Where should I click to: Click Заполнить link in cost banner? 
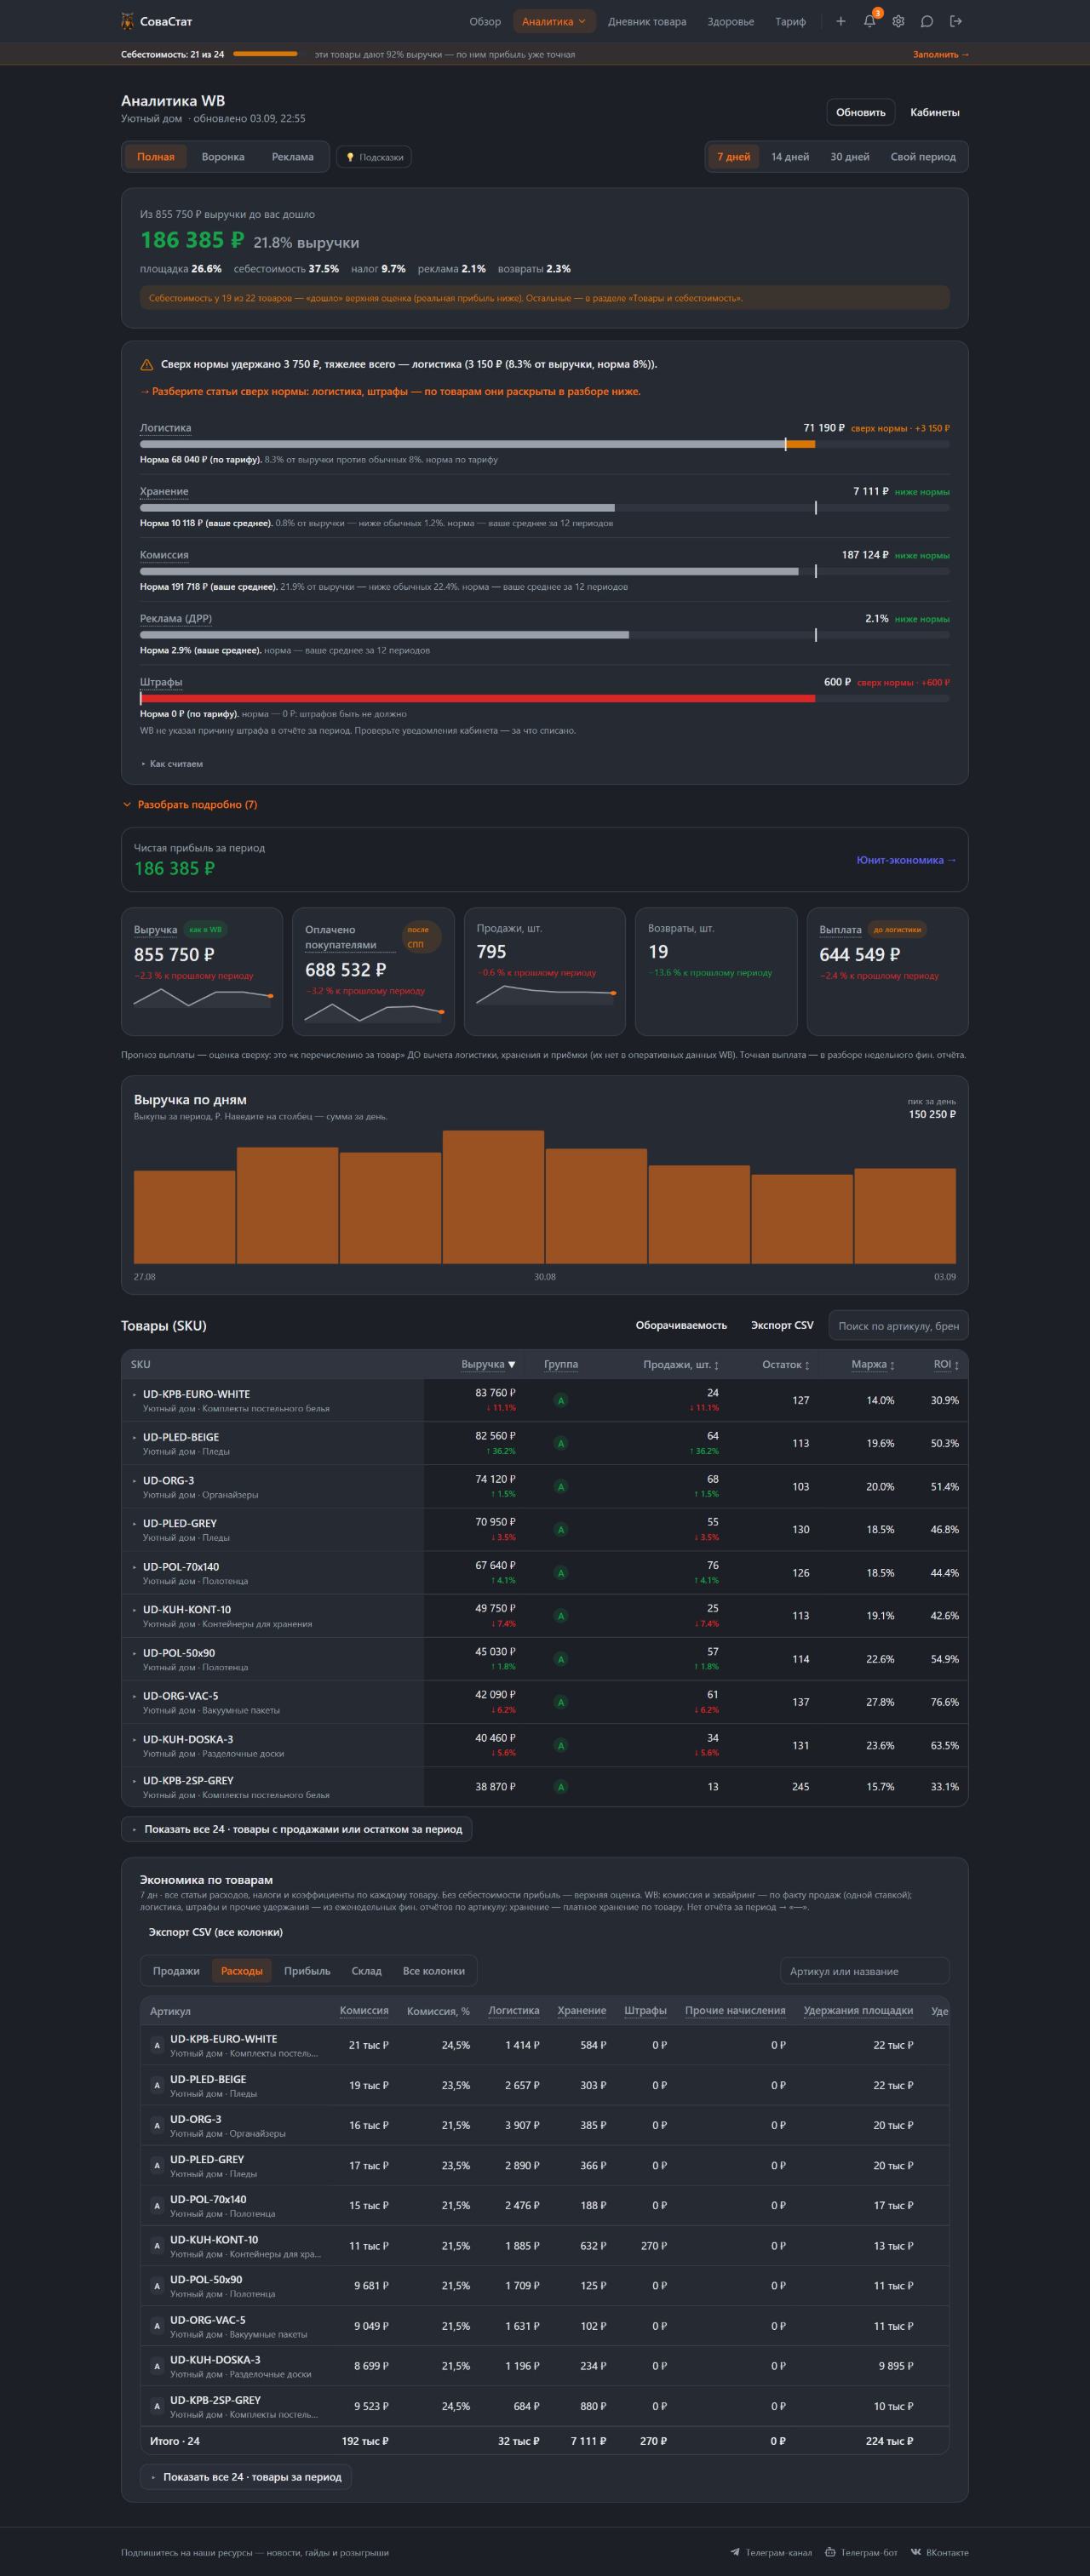(x=941, y=54)
